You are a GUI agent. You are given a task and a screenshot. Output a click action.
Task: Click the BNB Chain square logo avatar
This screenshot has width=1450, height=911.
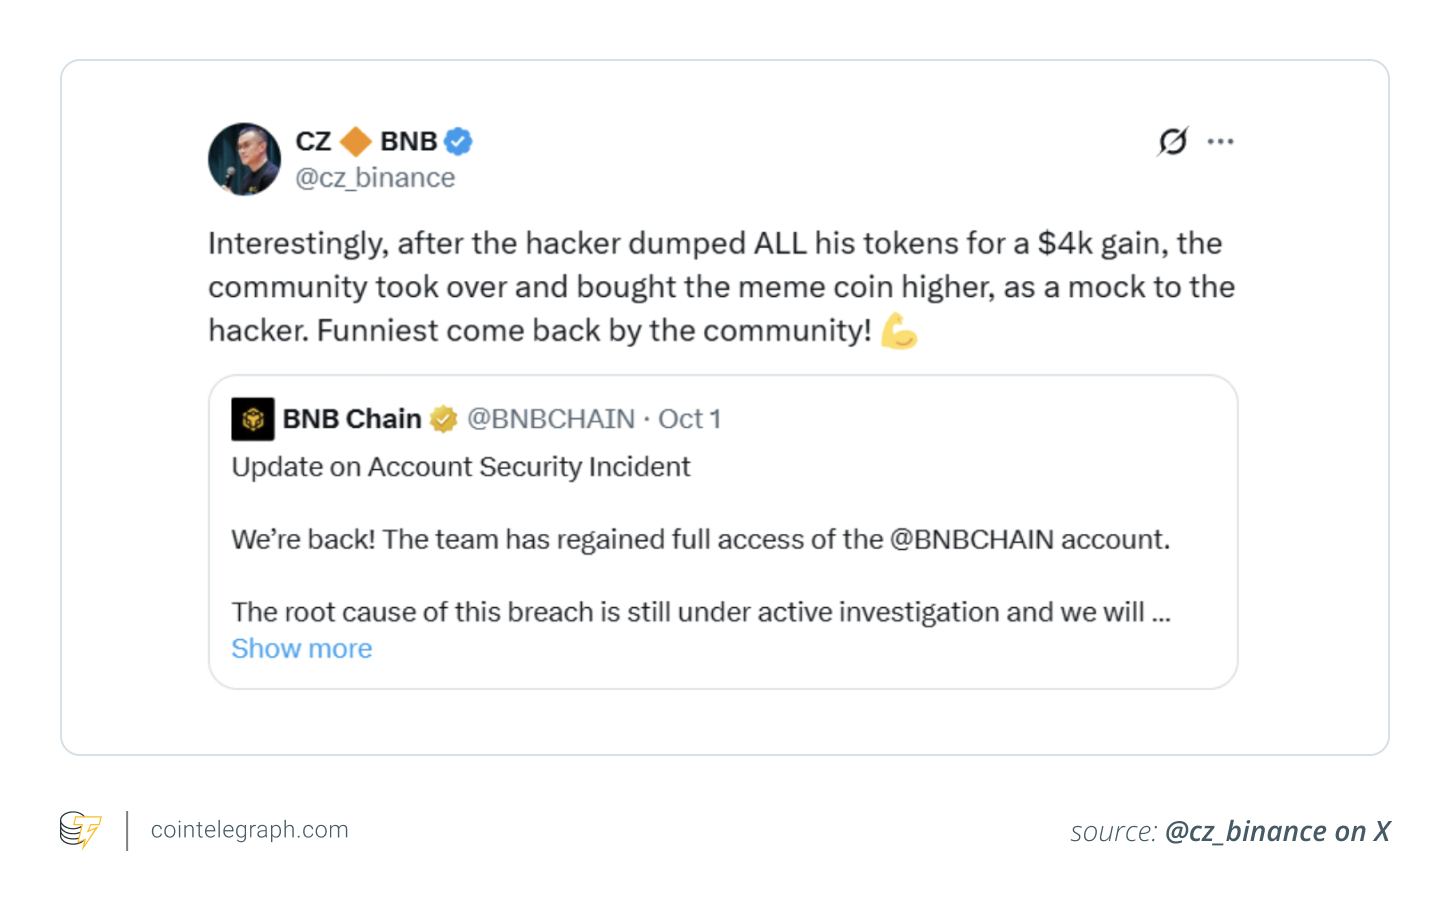[253, 418]
